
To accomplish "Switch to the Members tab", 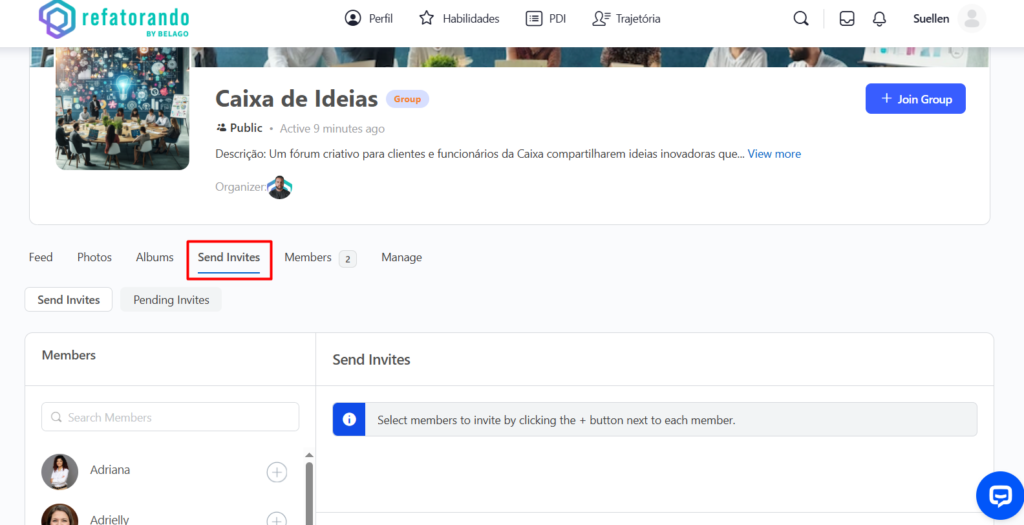I will pyautogui.click(x=308, y=258).
